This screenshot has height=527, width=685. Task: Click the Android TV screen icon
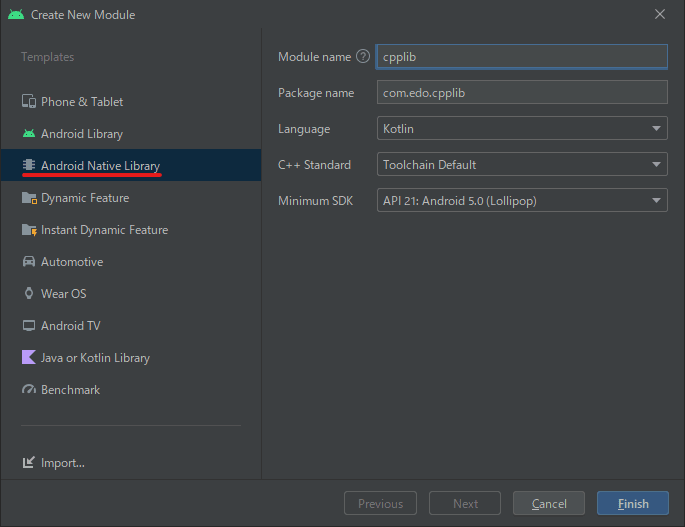29,326
